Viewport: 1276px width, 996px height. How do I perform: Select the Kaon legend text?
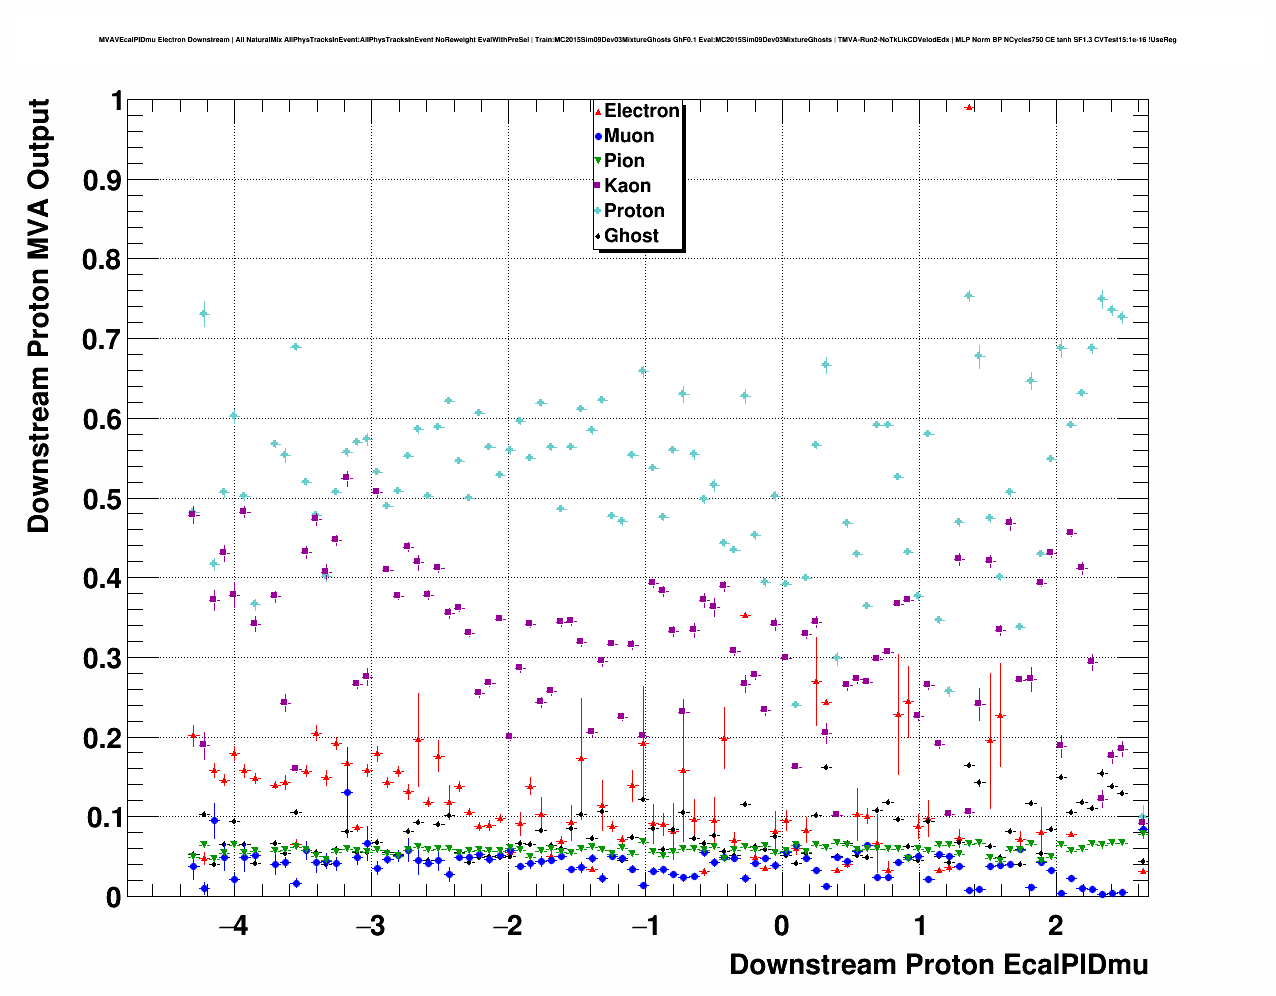click(627, 186)
